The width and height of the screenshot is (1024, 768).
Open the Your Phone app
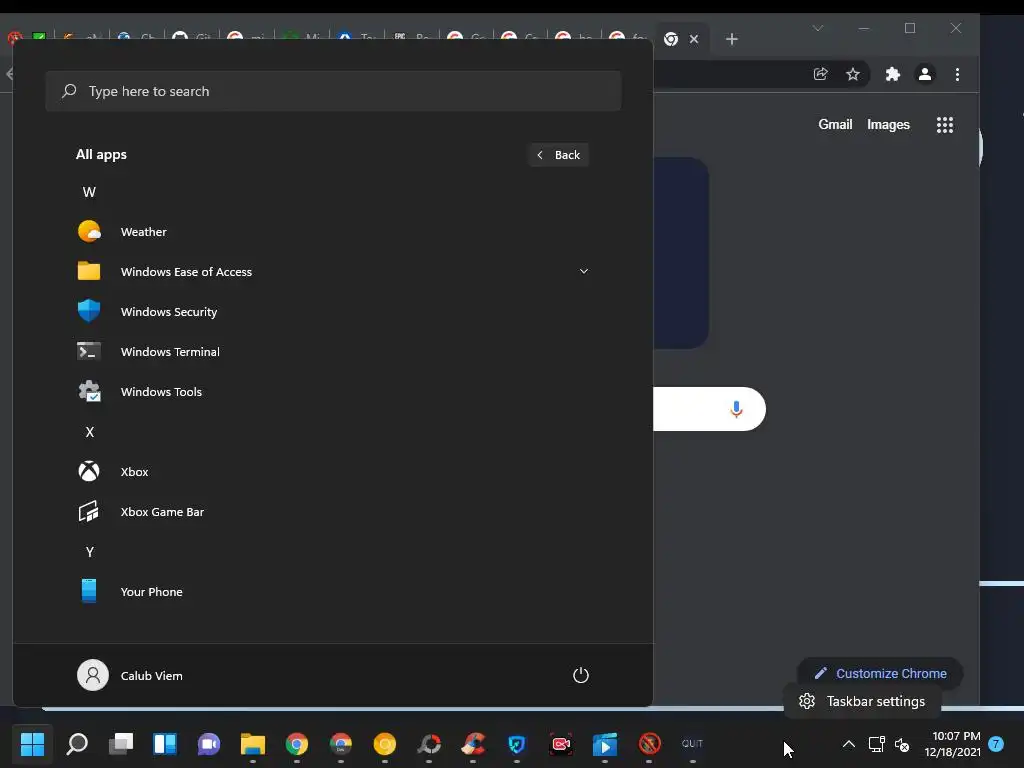pos(333,592)
